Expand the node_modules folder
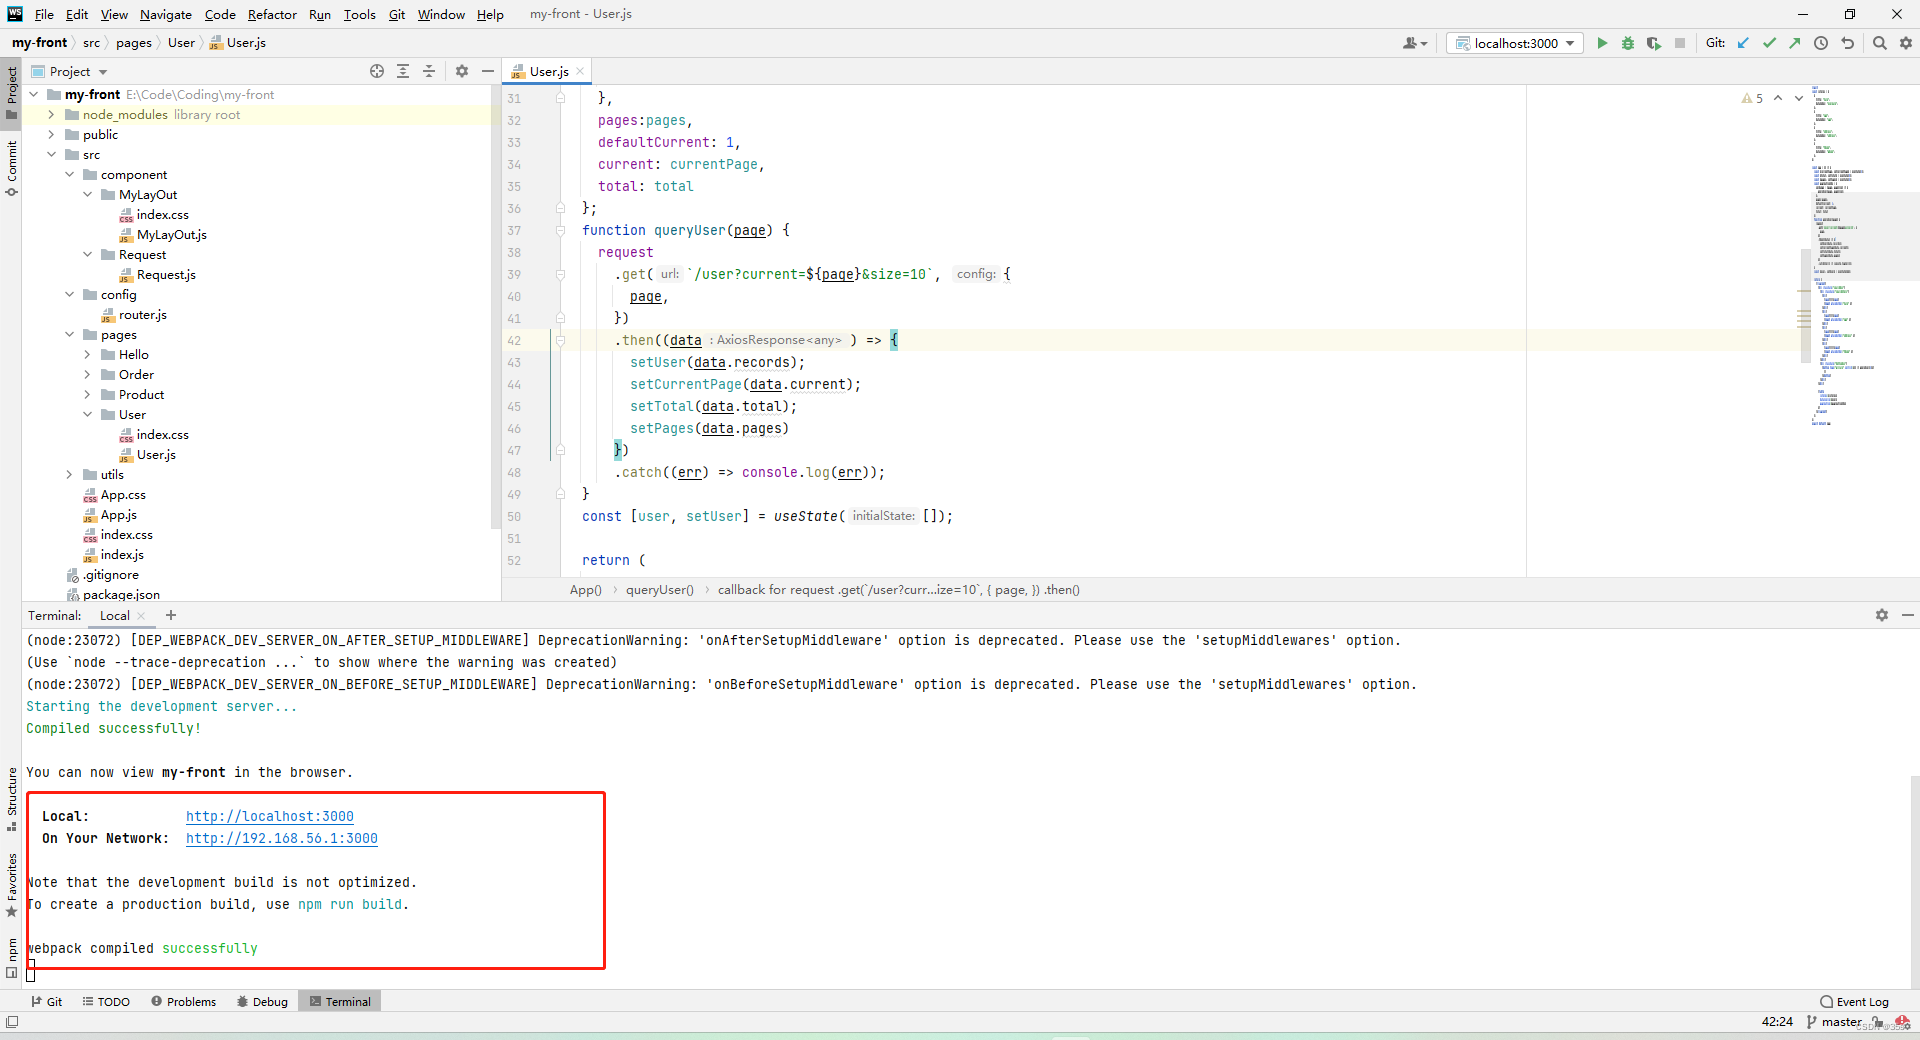This screenshot has height=1040, width=1920. pos(51,115)
